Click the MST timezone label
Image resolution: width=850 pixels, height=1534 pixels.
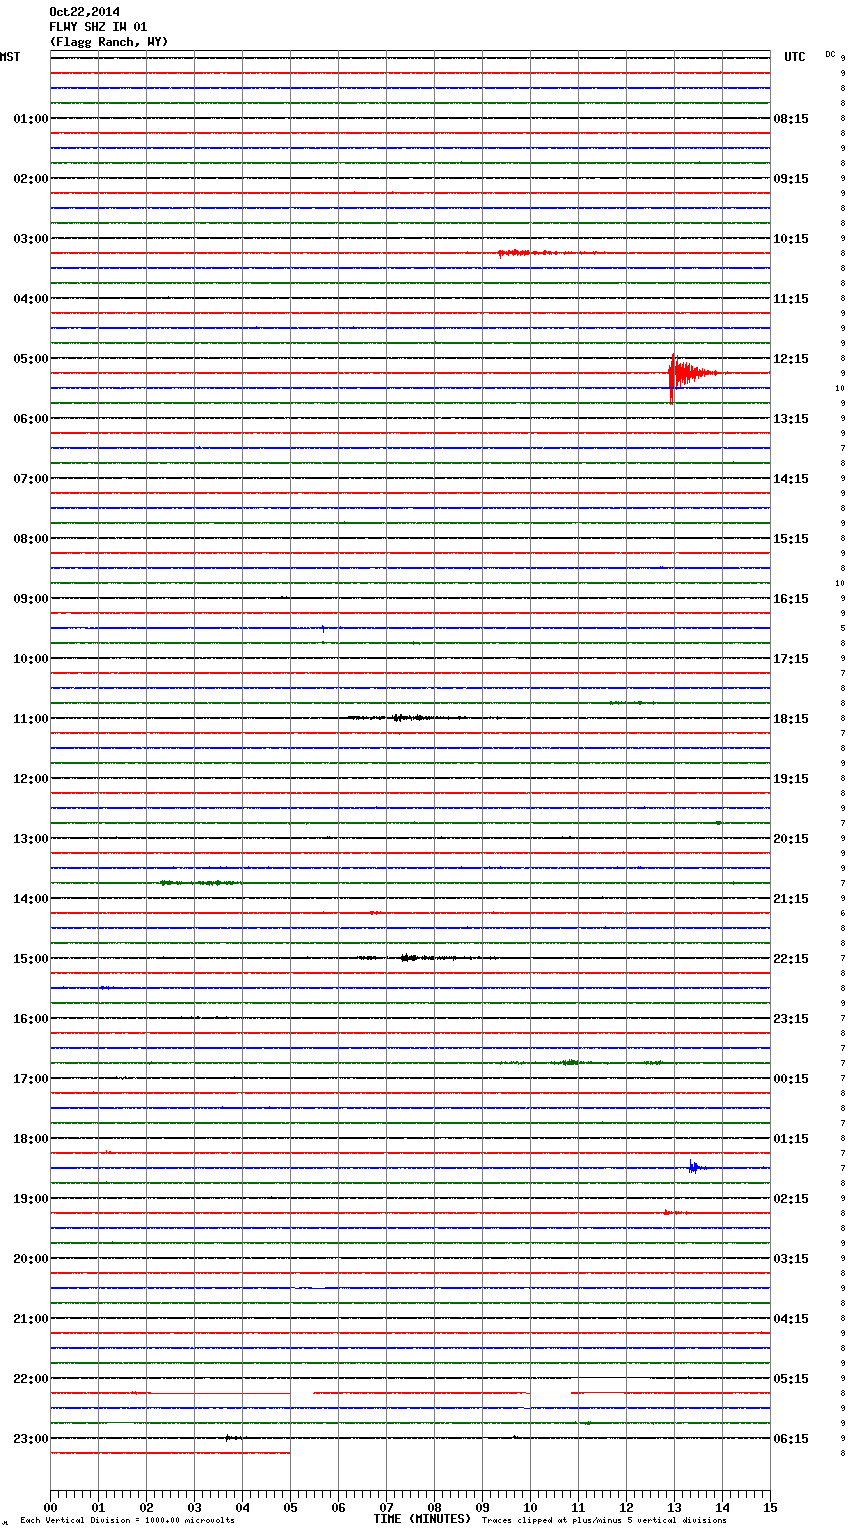(10, 57)
